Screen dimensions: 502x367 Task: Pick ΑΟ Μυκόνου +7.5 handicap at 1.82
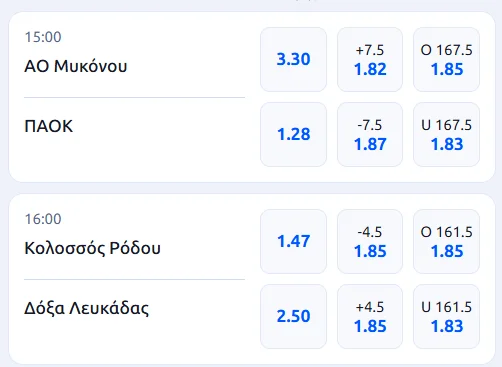pyautogui.click(x=370, y=59)
